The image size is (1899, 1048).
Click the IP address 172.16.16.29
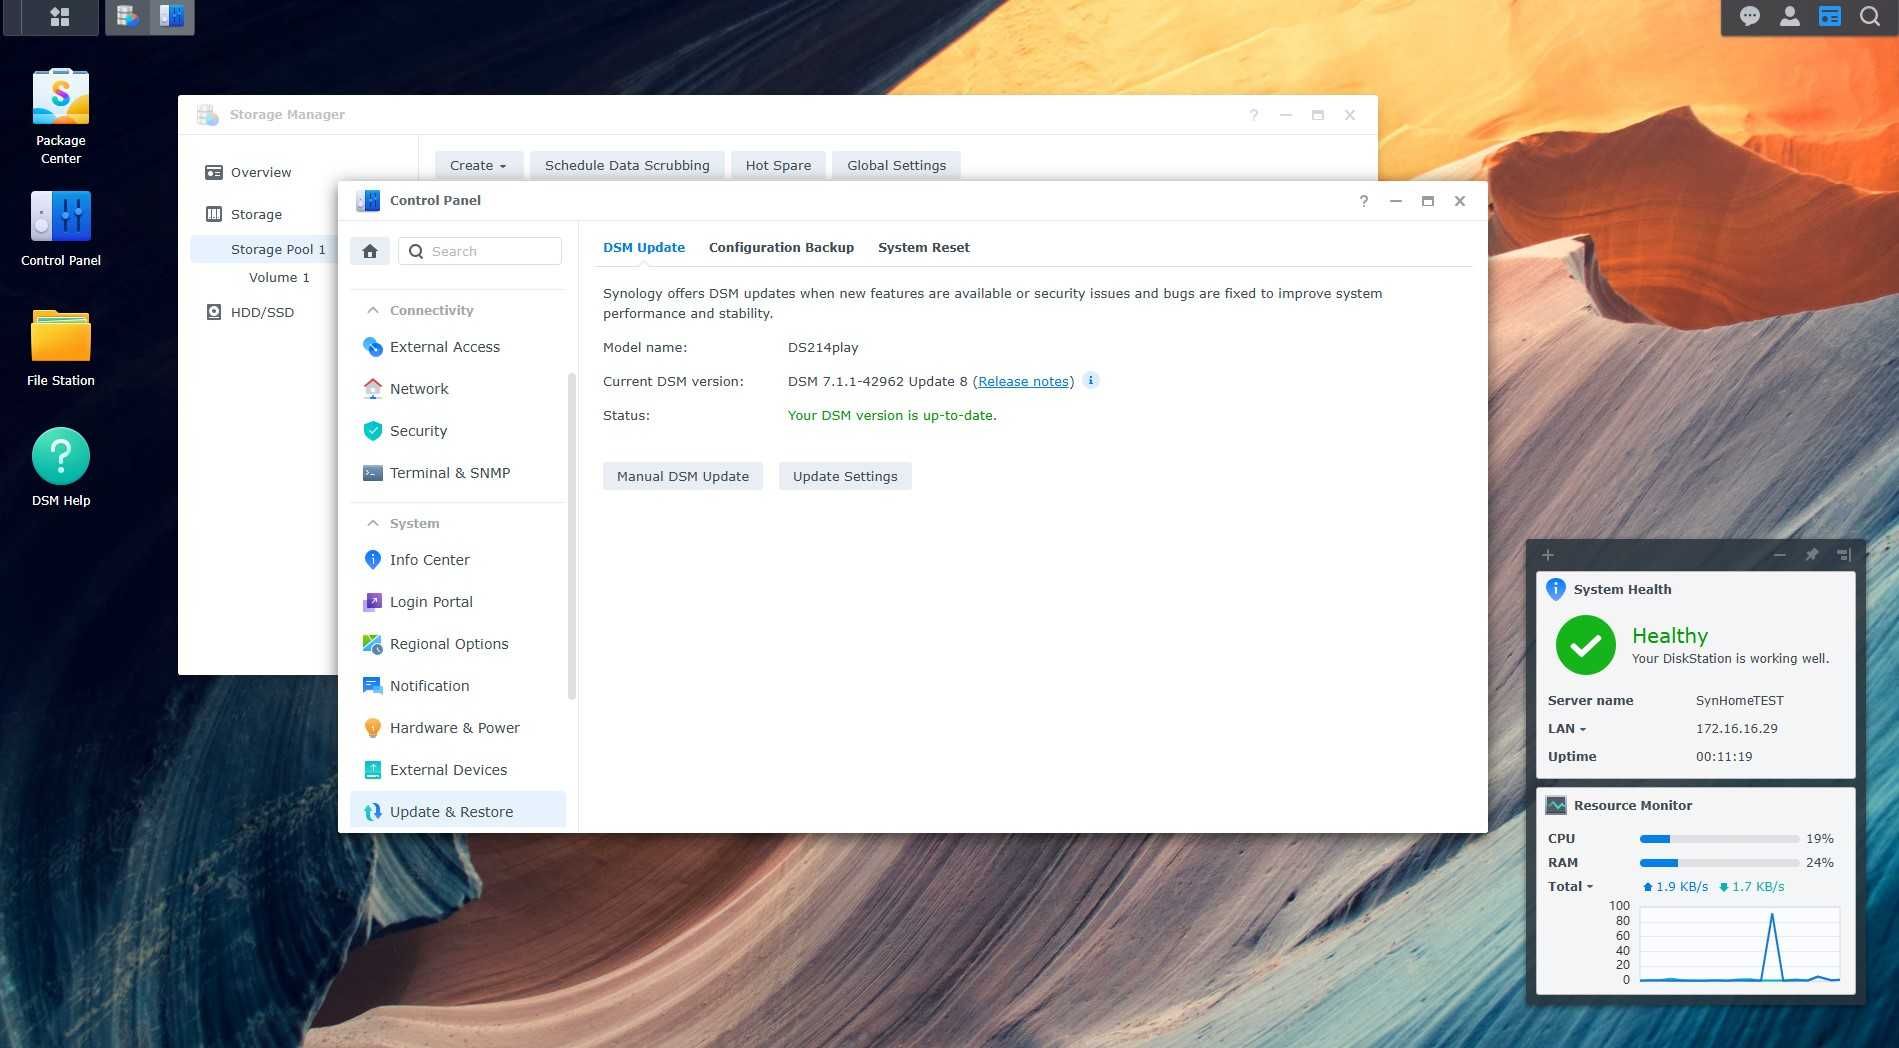[x=1737, y=729]
